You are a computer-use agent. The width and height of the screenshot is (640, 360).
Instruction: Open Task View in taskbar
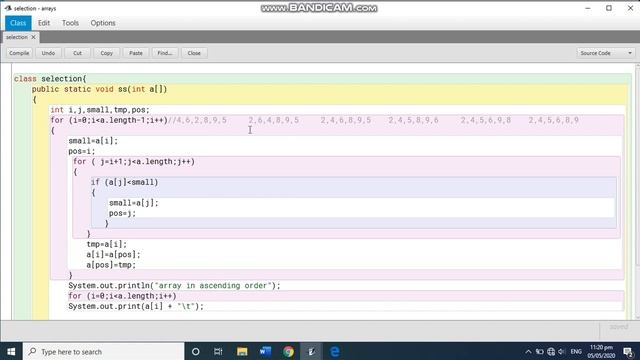pos(218,351)
